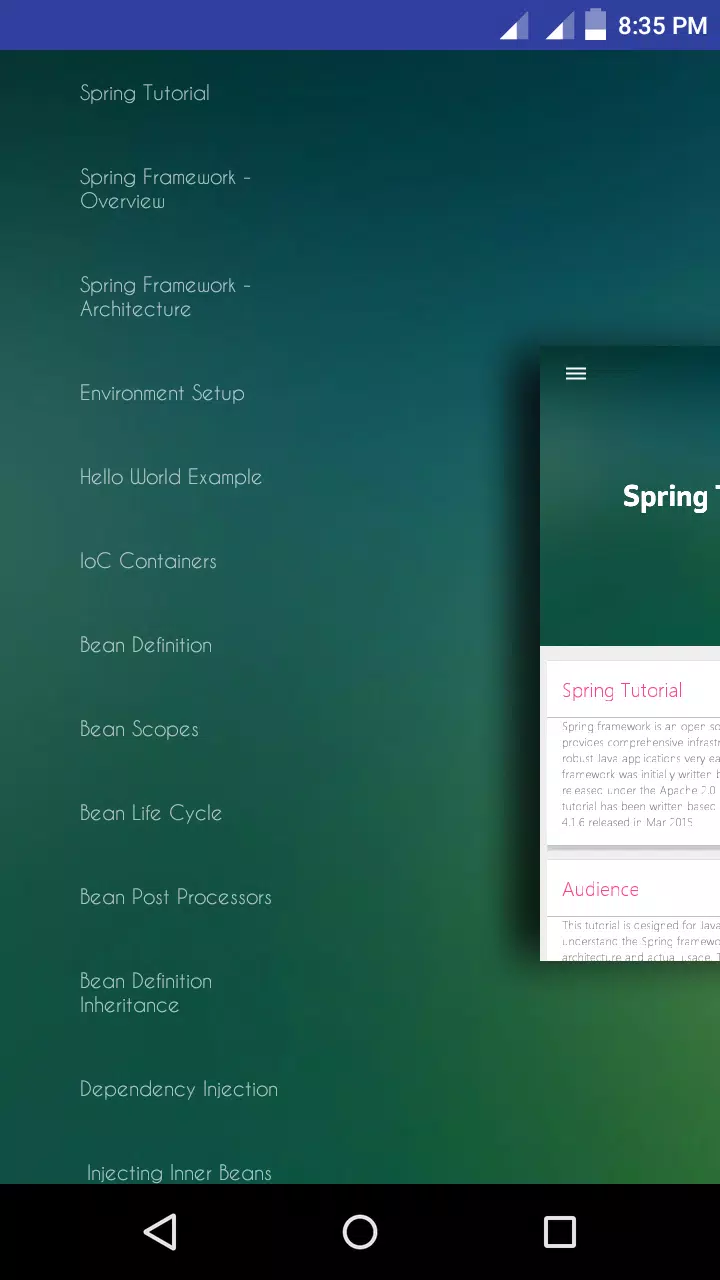Tap the Android home button
This screenshot has width=720, height=1280.
pyautogui.click(x=360, y=1232)
